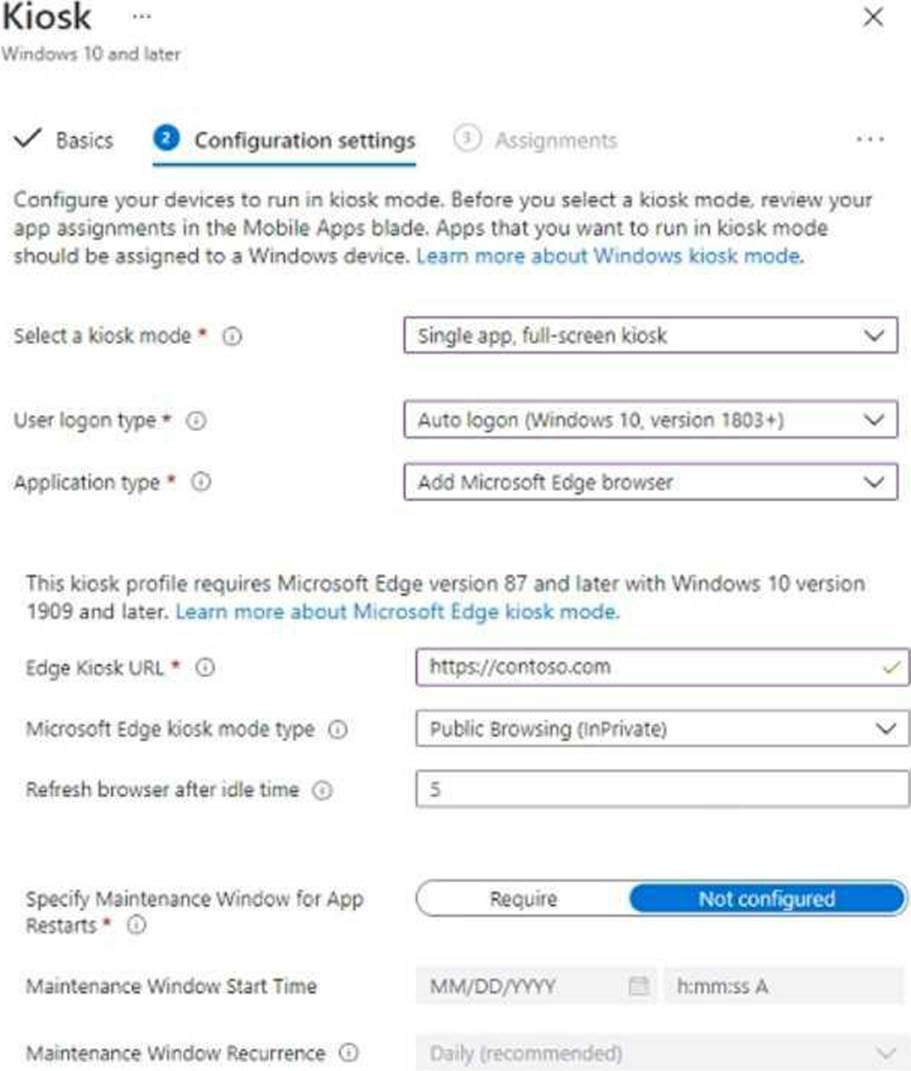
Task: Open Learn more about Windows kiosk mode link
Action: (x=608, y=256)
